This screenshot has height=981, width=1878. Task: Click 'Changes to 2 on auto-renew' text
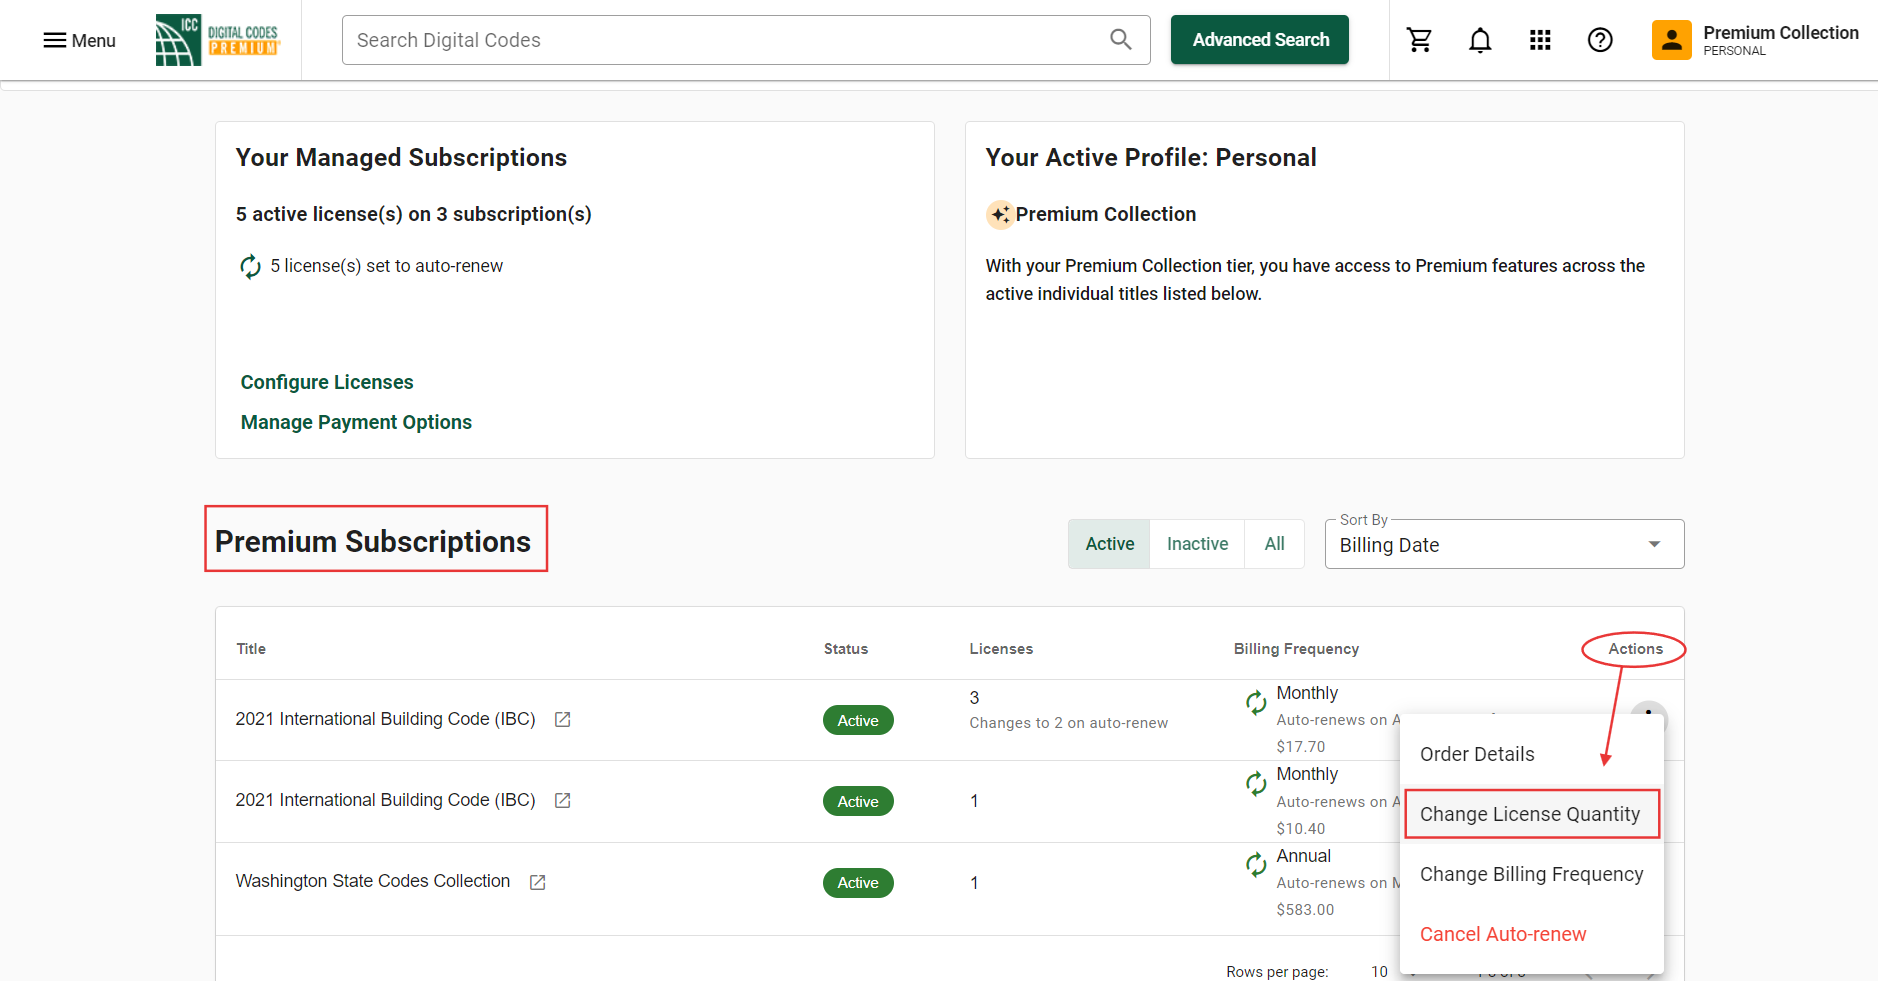point(1068,723)
